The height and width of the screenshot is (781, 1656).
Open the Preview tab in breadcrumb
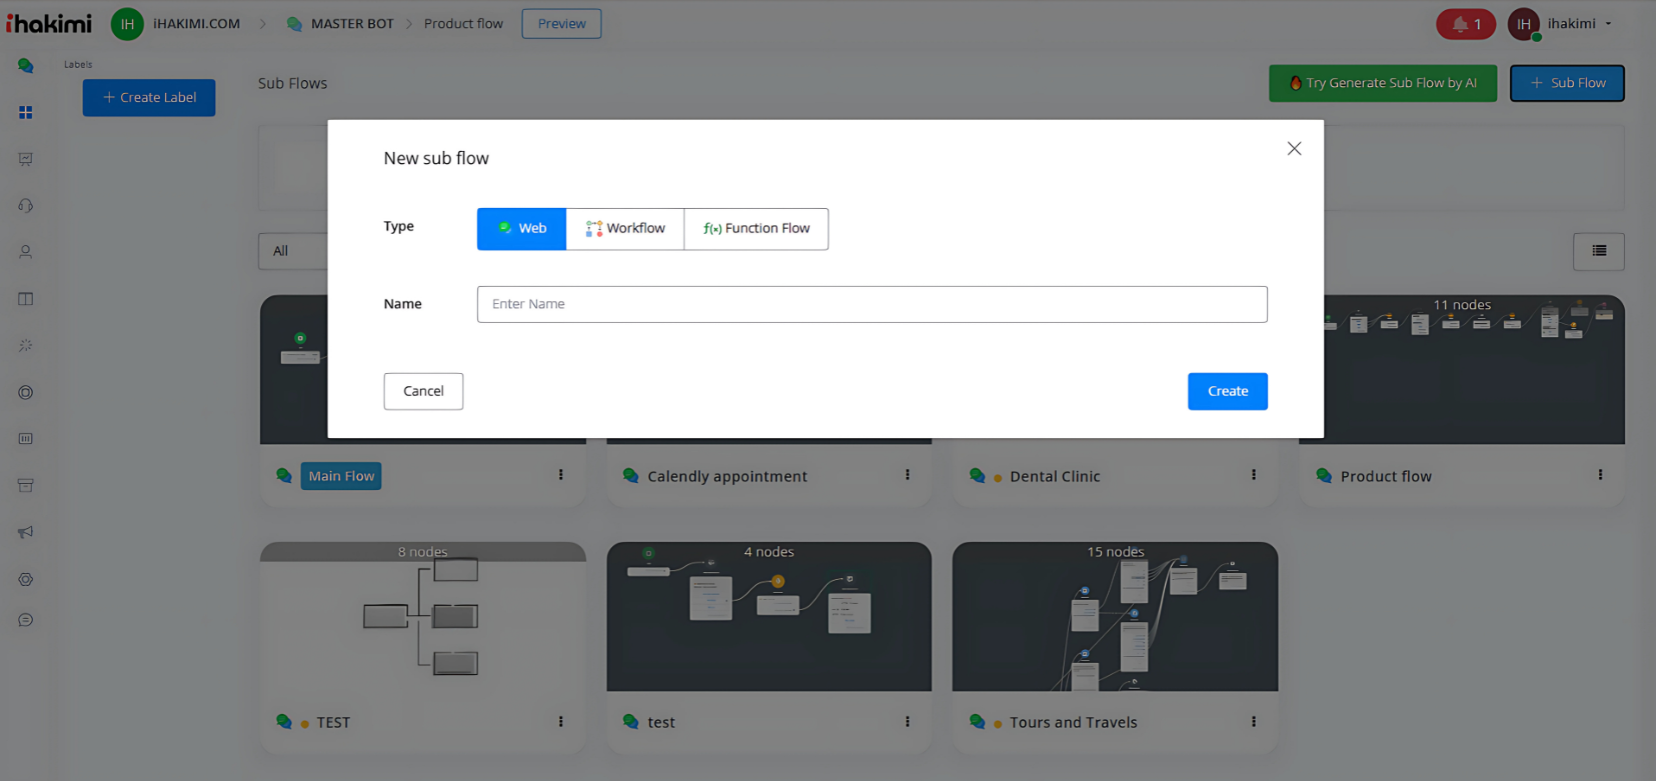click(561, 24)
